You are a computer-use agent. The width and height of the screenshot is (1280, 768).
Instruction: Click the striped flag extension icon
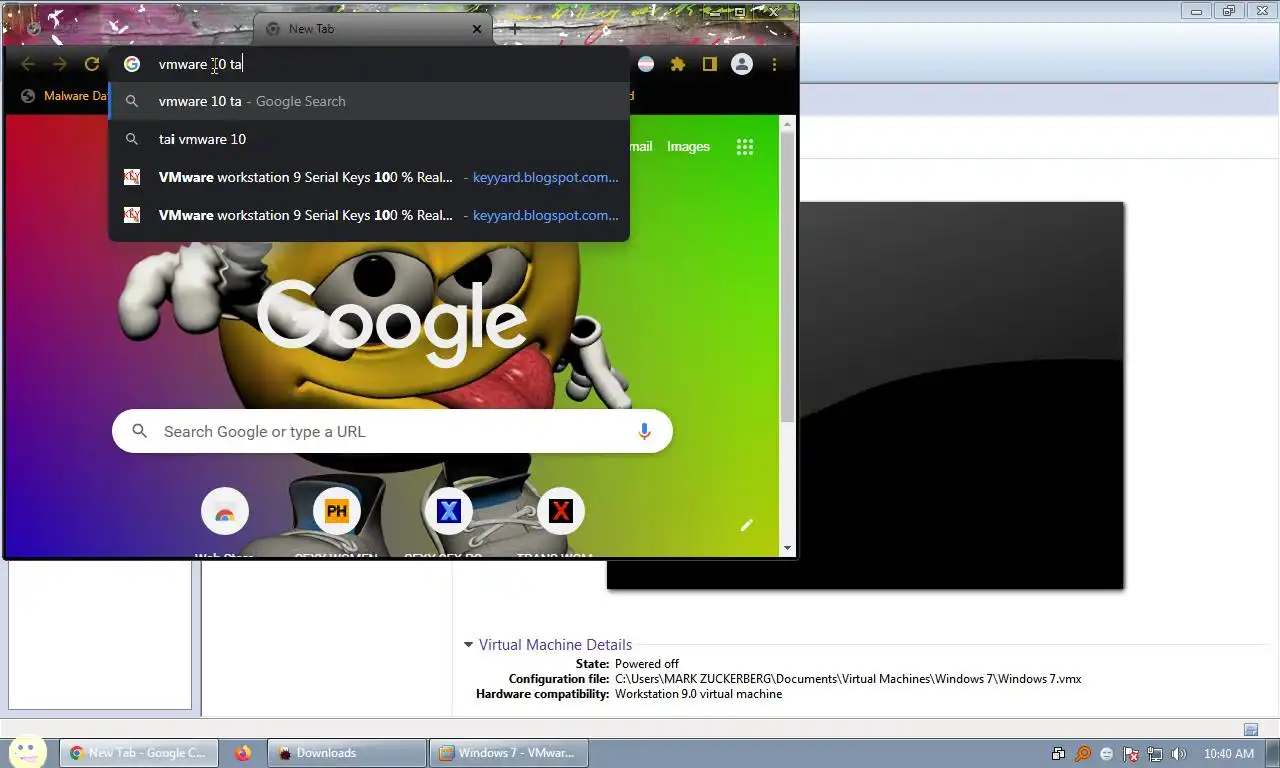pos(647,64)
